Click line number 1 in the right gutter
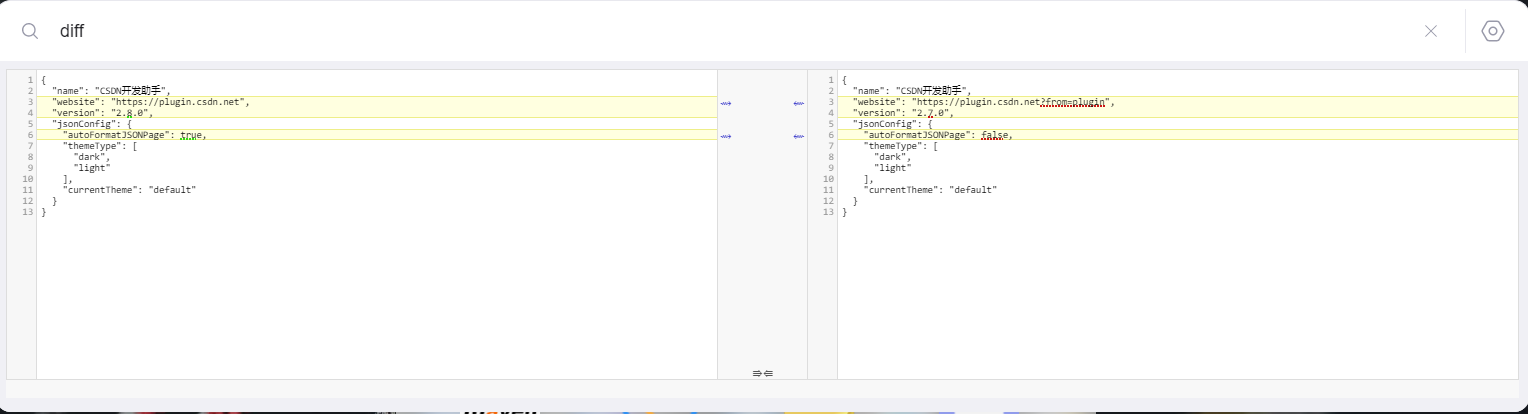Viewport: 1528px width, 414px height. [x=830, y=80]
